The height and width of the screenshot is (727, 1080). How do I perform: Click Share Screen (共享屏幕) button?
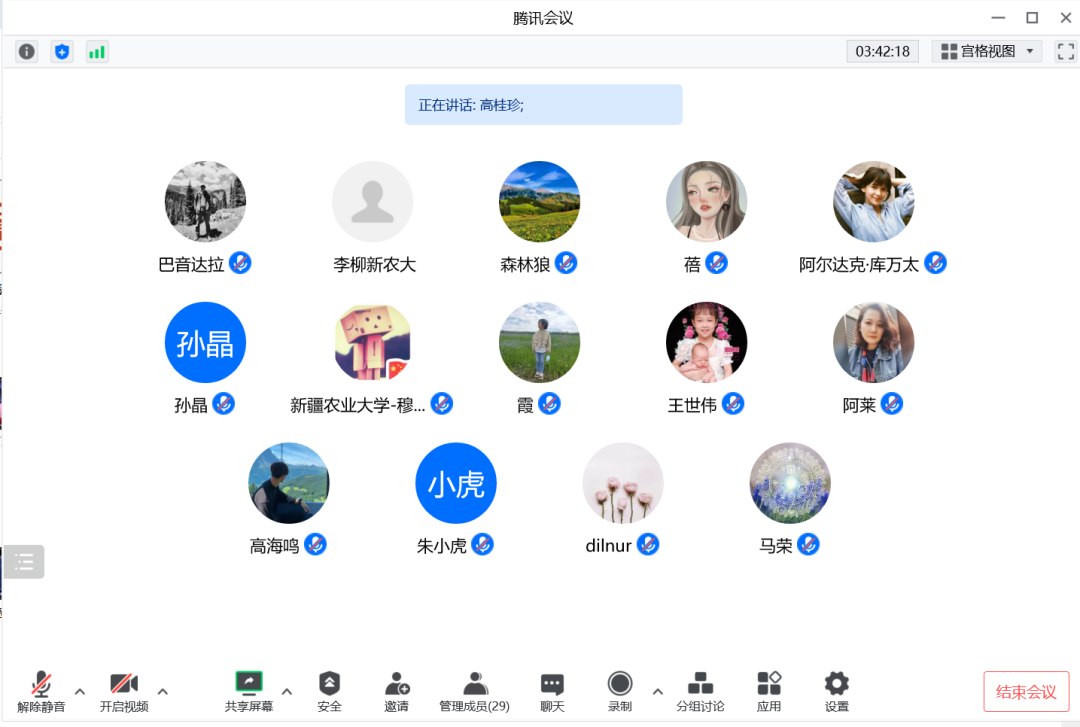pos(248,691)
